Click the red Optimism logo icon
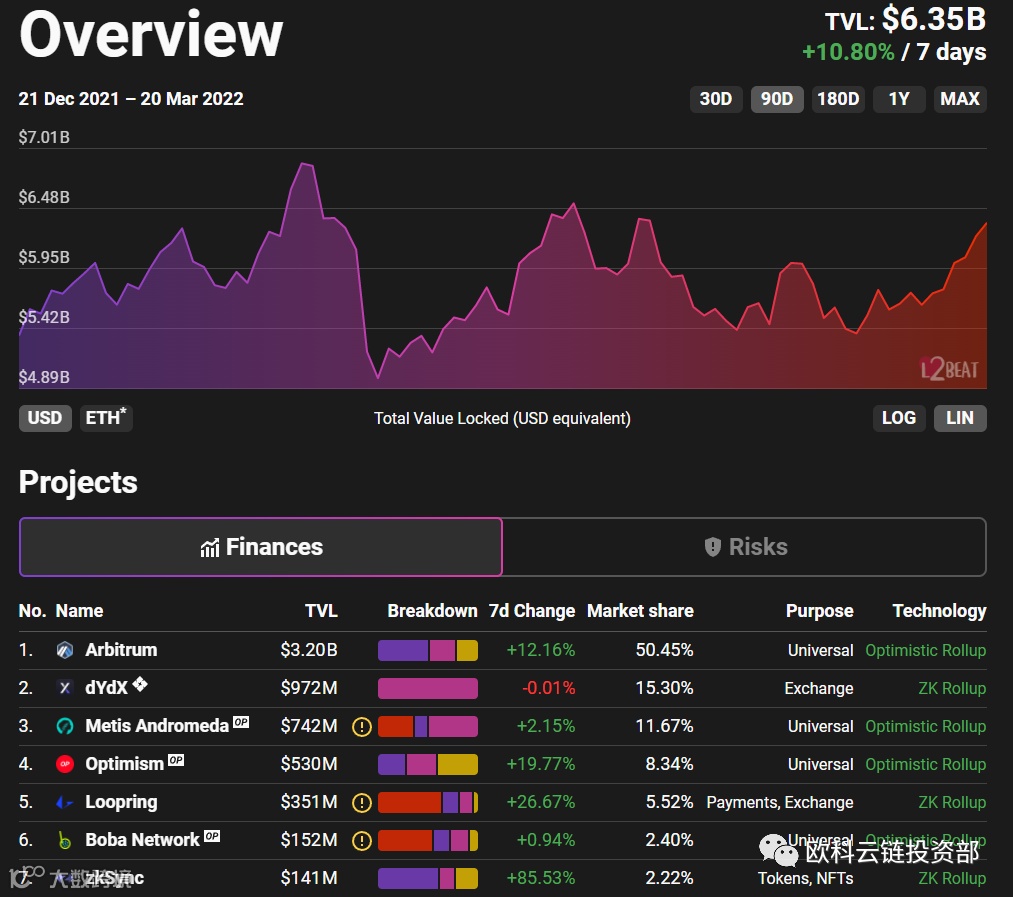The height and width of the screenshot is (897, 1013). pyautogui.click(x=65, y=765)
